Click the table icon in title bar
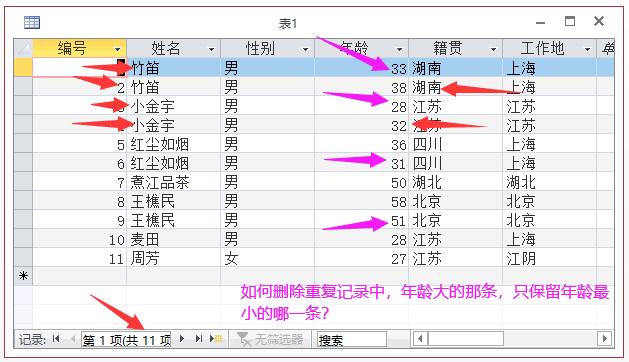The width and height of the screenshot is (629, 362). 32,22
